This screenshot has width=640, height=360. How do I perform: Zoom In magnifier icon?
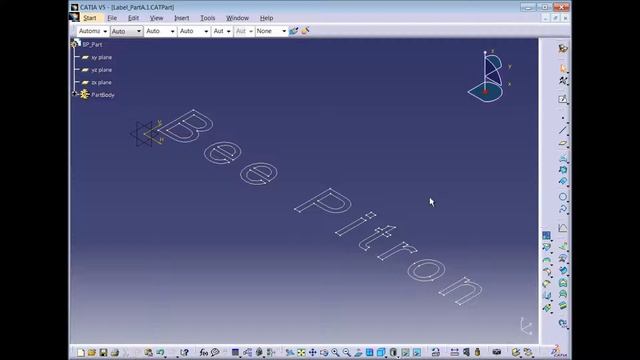pyautogui.click(x=335, y=352)
